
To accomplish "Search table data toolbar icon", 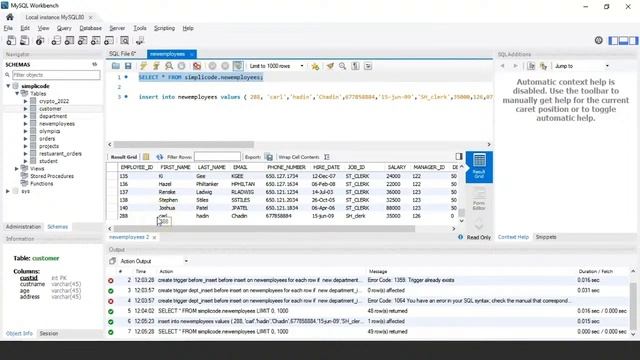I will 124,40.
